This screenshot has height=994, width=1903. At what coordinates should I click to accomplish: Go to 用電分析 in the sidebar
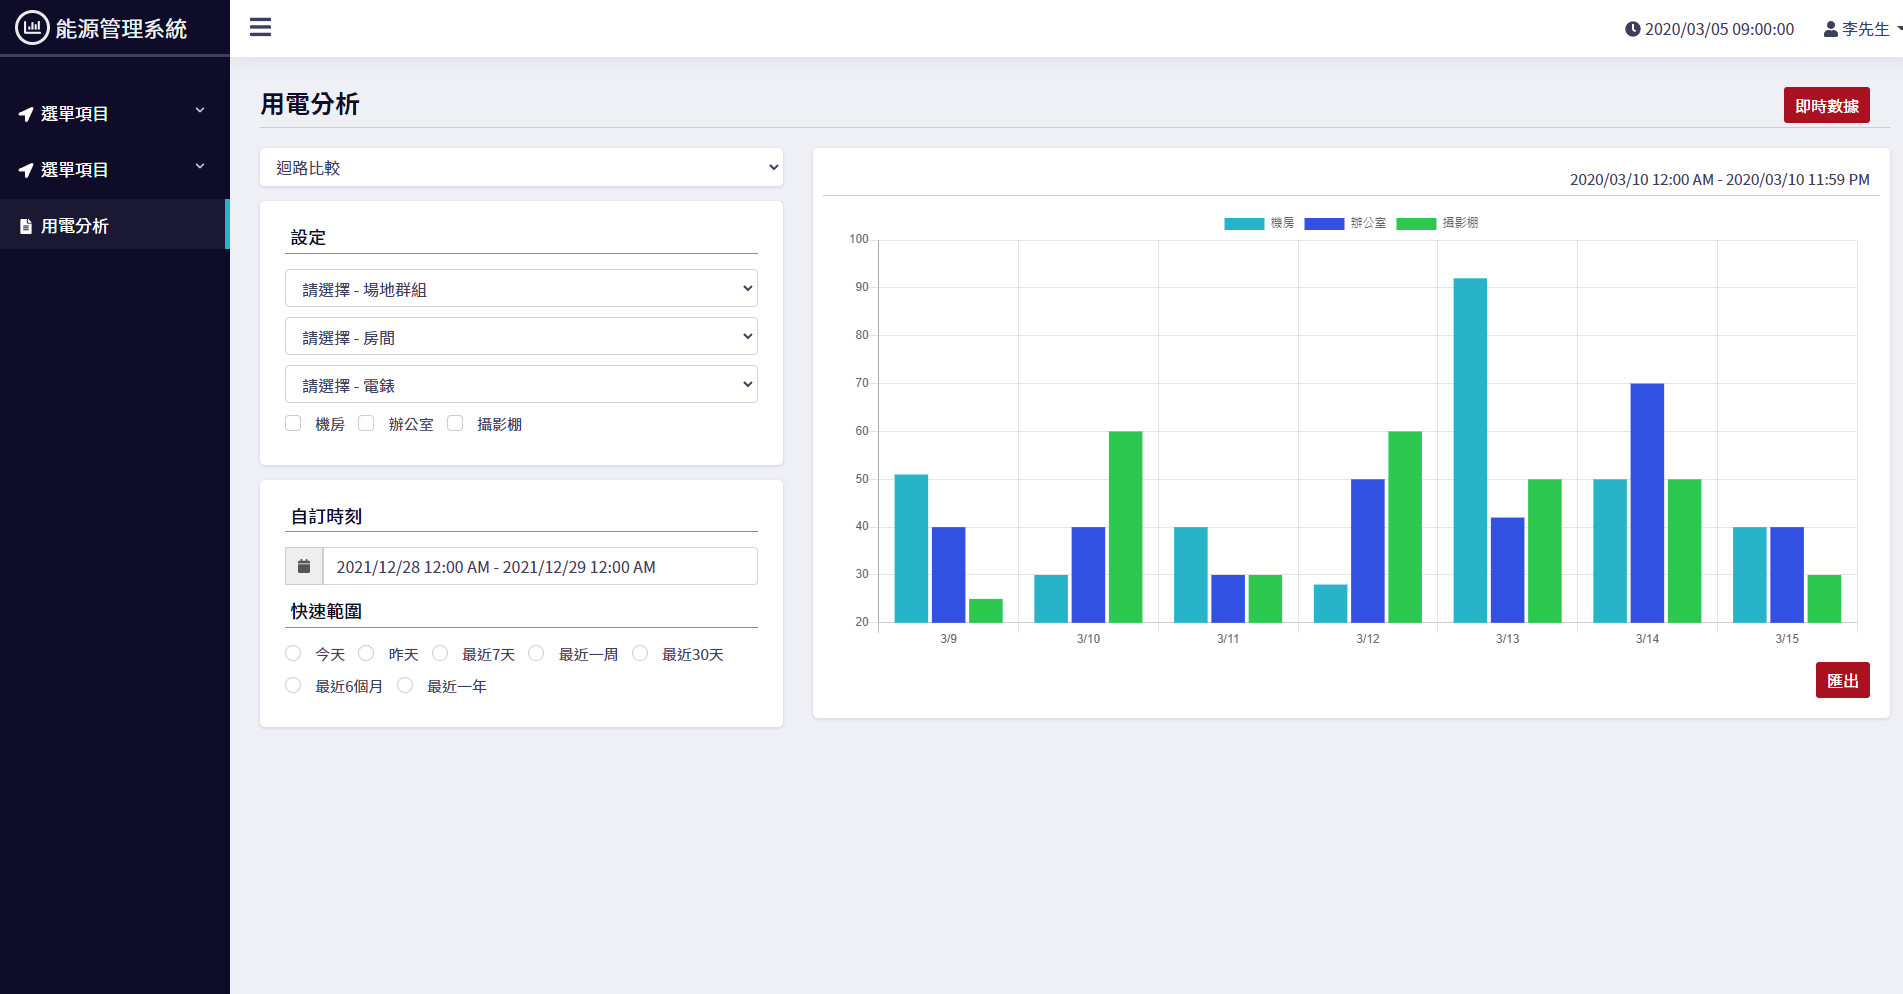pos(114,225)
